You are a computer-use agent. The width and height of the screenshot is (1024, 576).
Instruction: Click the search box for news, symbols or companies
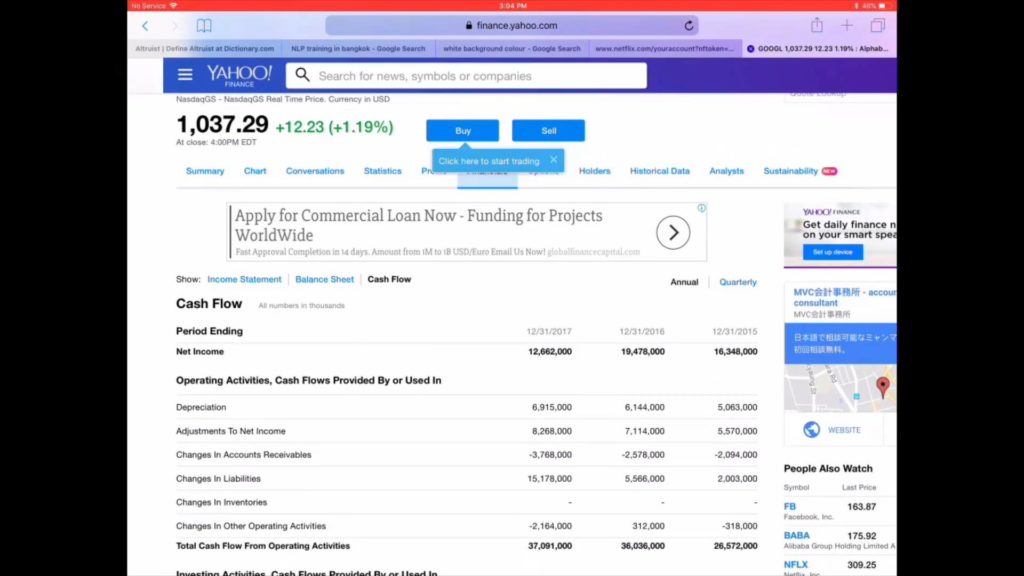466,76
